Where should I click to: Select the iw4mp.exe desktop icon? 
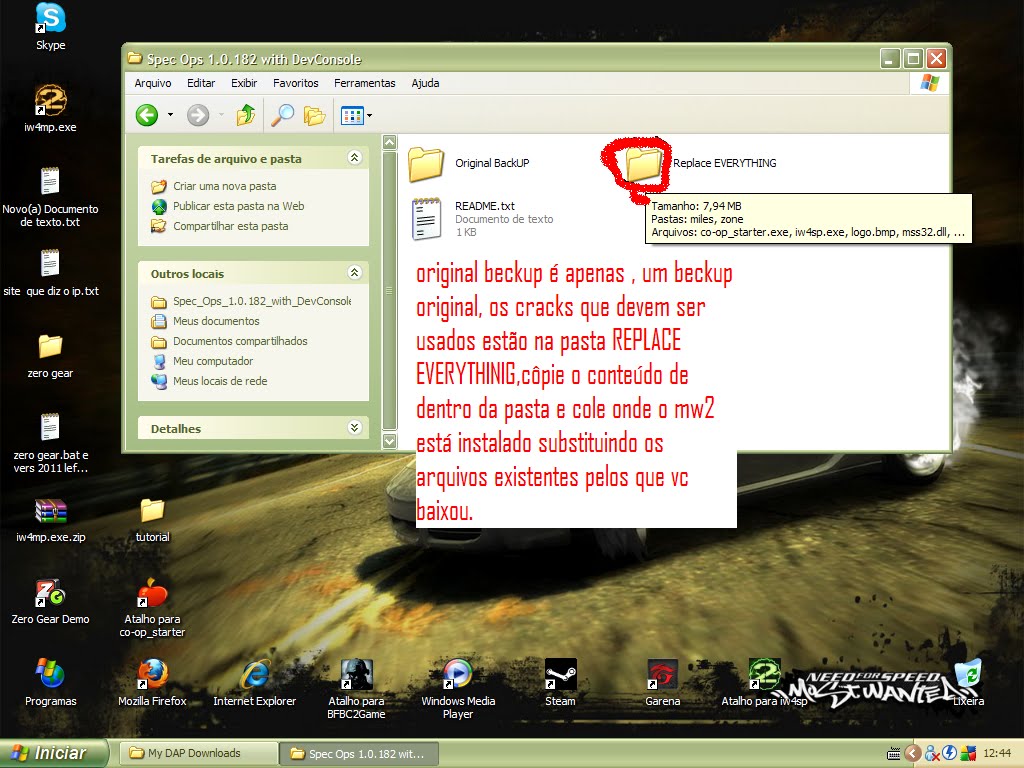[50, 109]
